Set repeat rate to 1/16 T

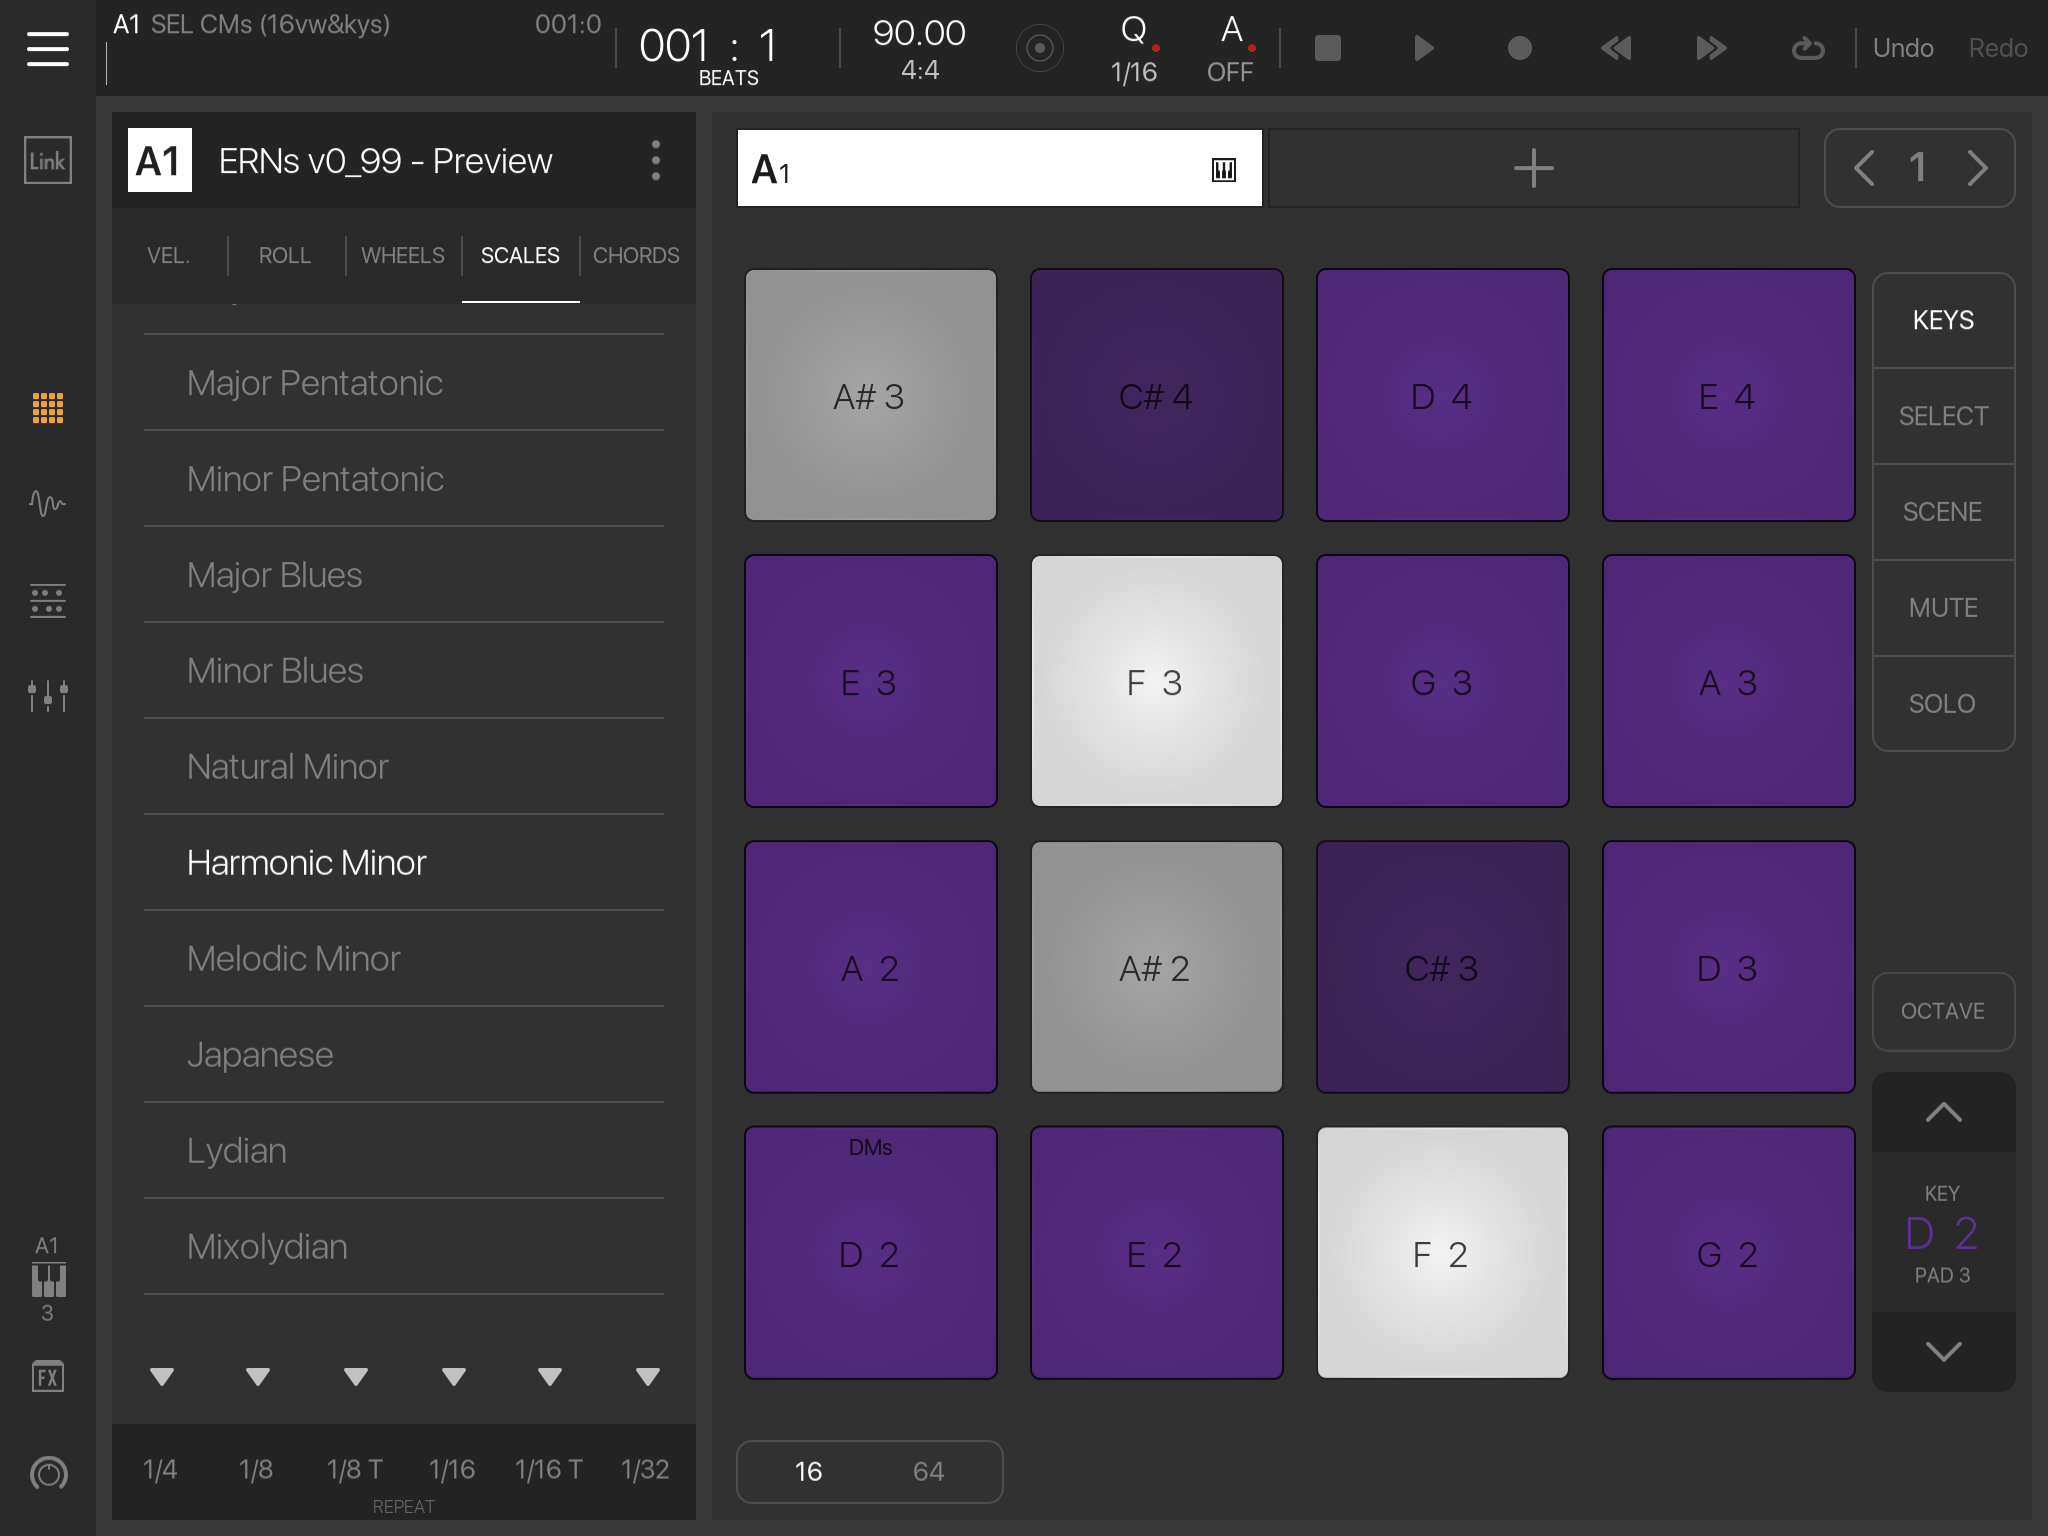coord(549,1469)
